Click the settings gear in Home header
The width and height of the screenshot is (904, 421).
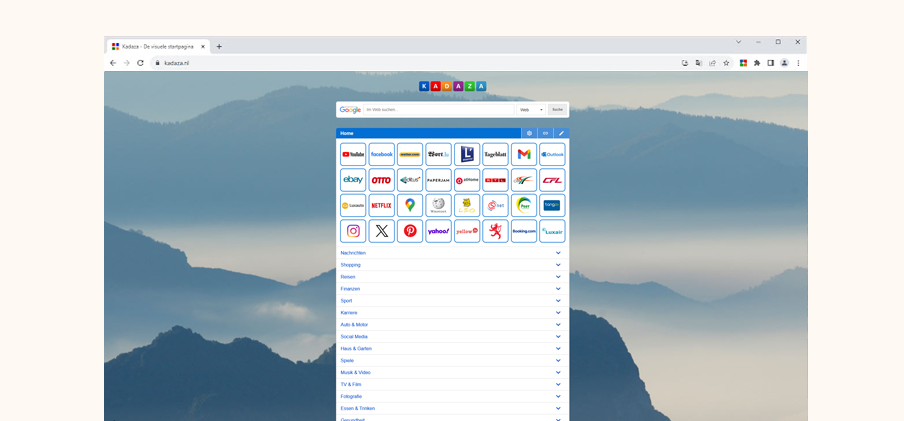click(529, 133)
